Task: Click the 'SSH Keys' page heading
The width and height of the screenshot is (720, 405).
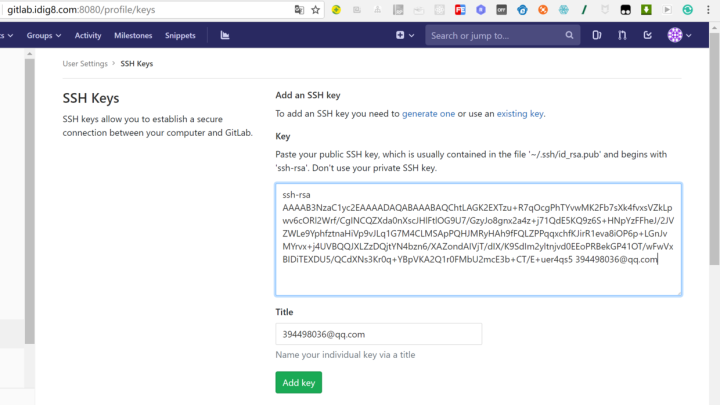Action: tap(91, 98)
